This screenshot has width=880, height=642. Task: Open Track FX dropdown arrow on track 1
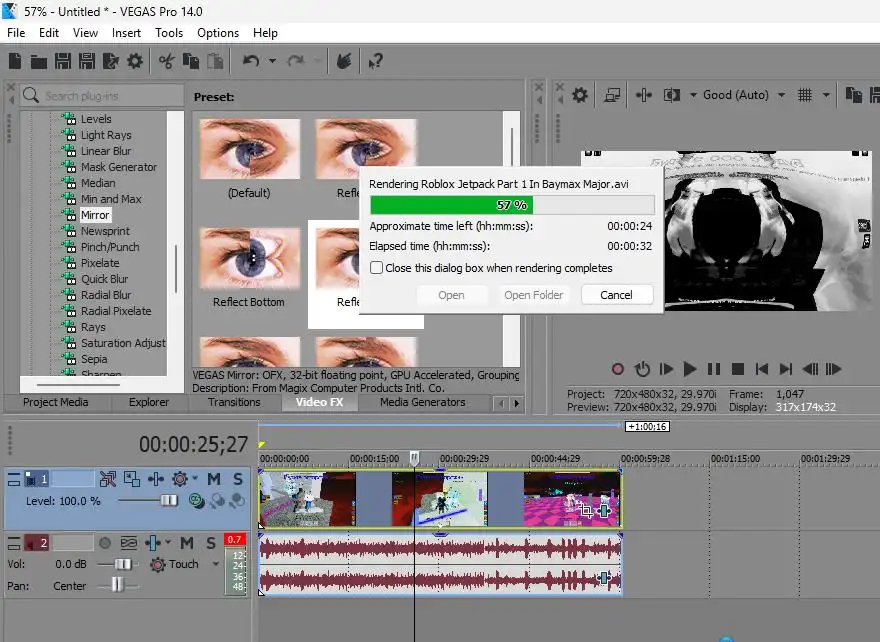[195, 478]
